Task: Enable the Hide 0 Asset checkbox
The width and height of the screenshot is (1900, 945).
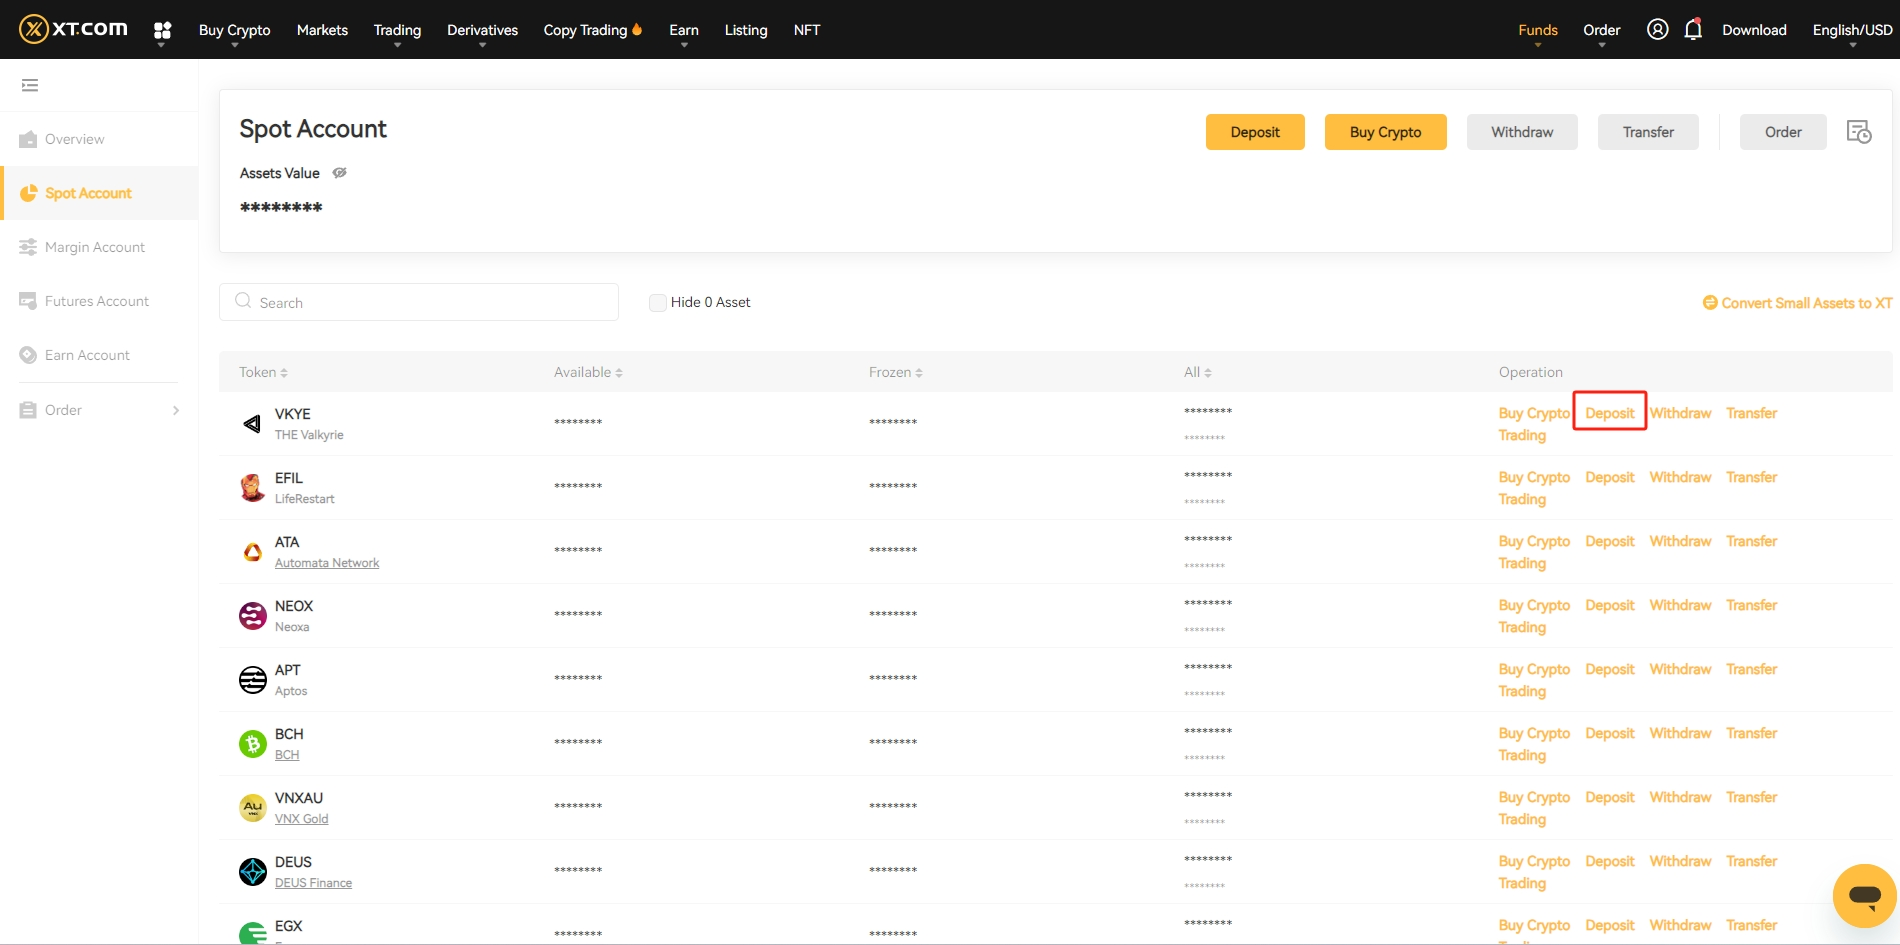Action: 658,302
